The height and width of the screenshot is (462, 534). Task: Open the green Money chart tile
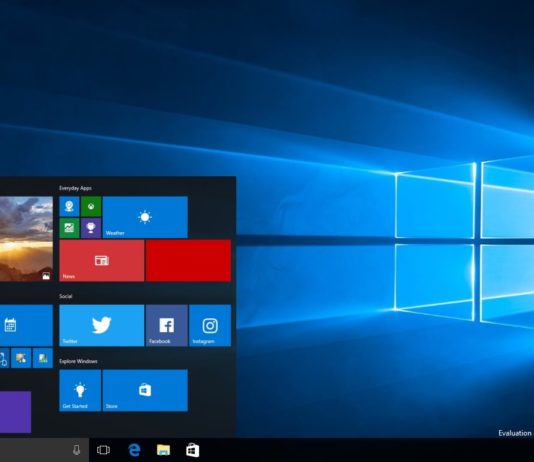click(x=69, y=228)
